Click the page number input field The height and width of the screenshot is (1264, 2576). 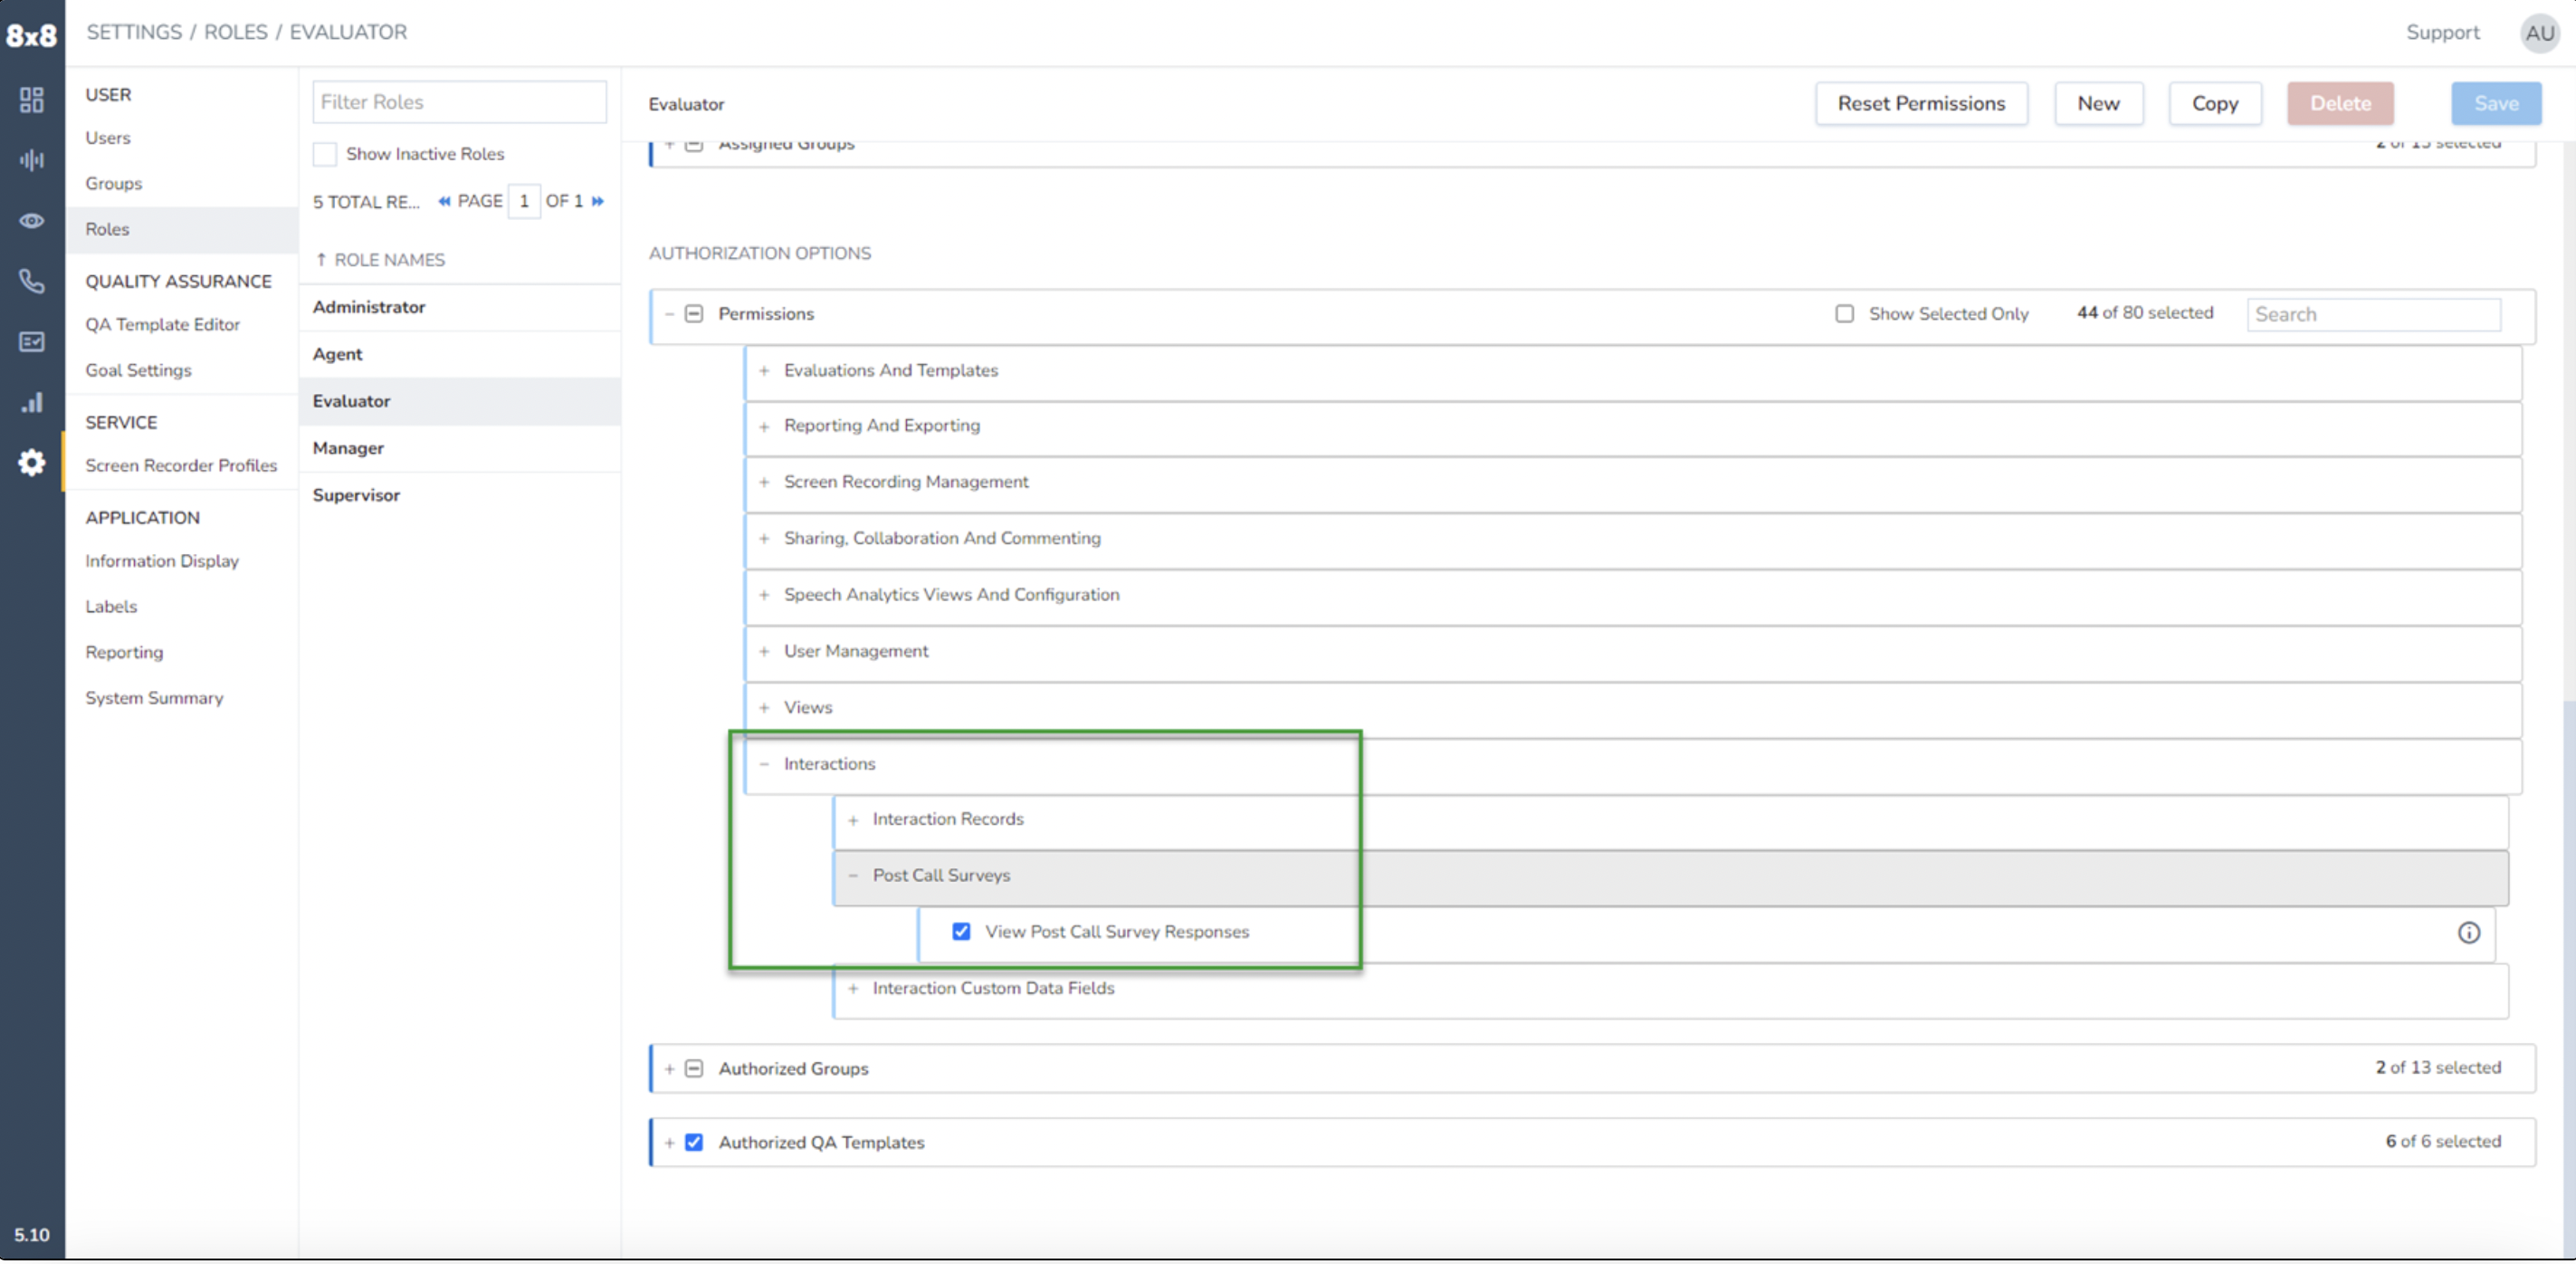[x=524, y=201]
